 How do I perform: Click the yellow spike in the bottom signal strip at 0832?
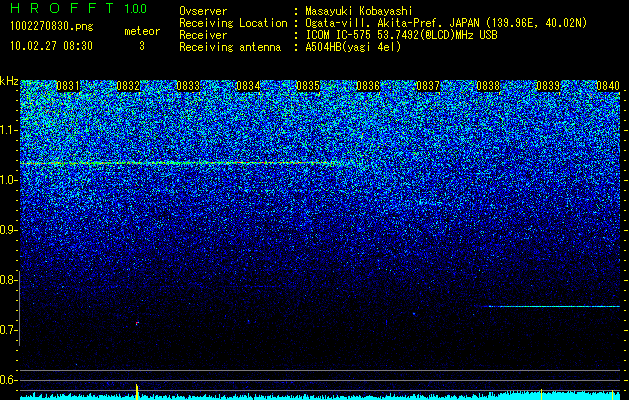pos(137,392)
